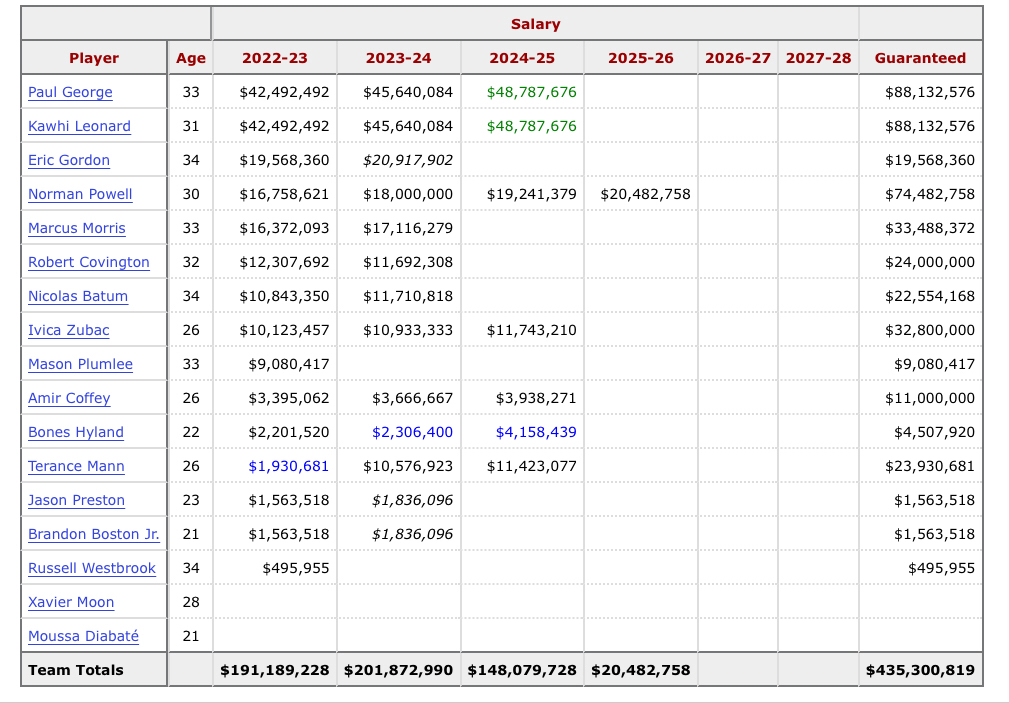Select Kawhi Leonard's green $48,787,676 salary

(x=532, y=126)
